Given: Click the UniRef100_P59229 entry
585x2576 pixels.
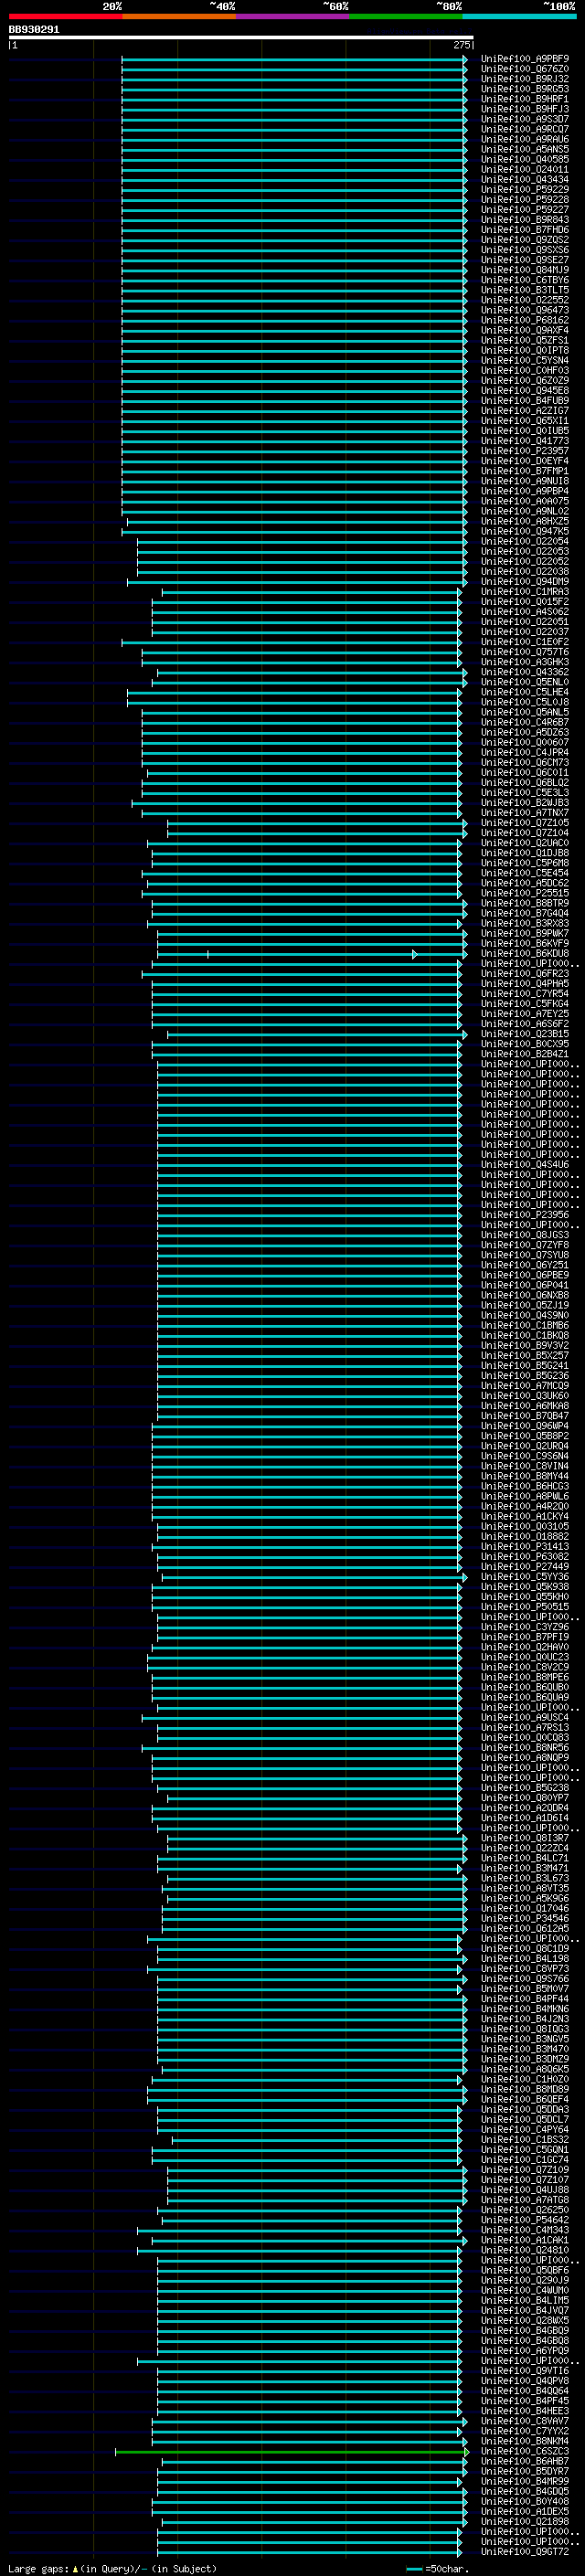Looking at the screenshot, I should click(524, 189).
